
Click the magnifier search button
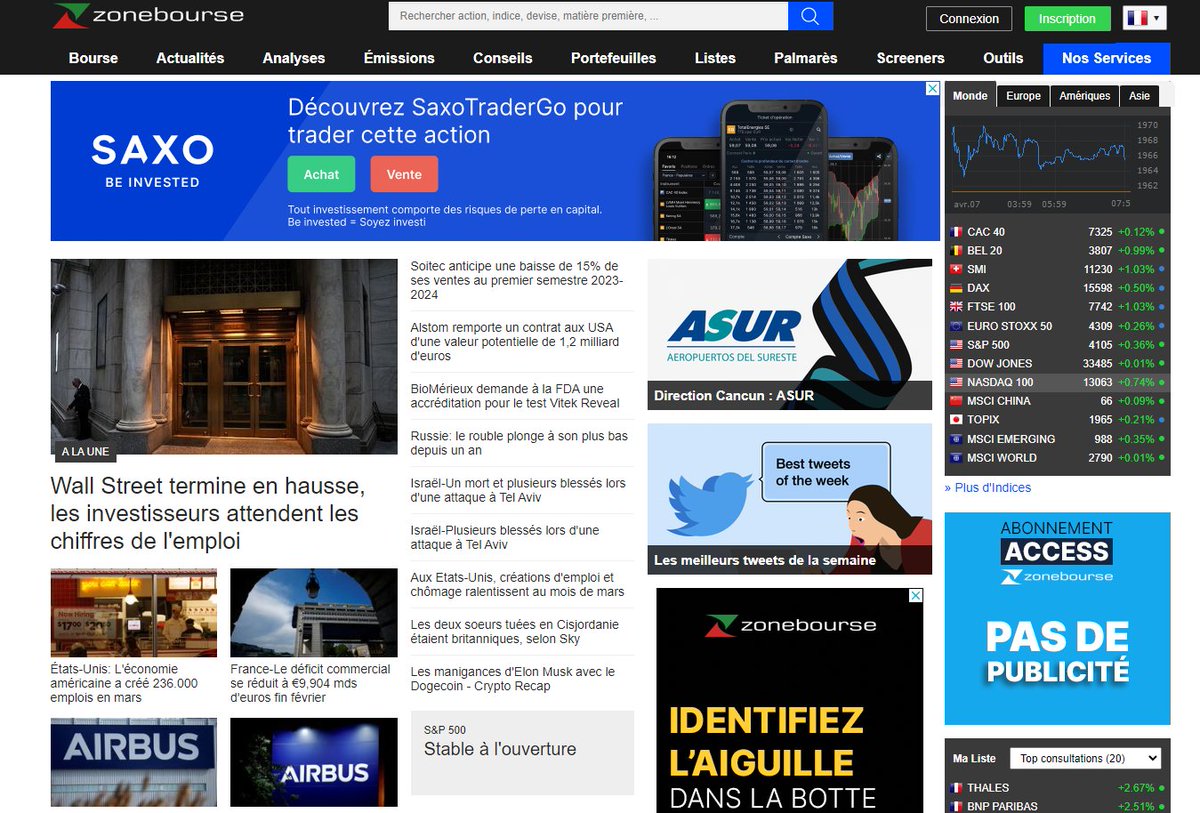[x=810, y=16]
